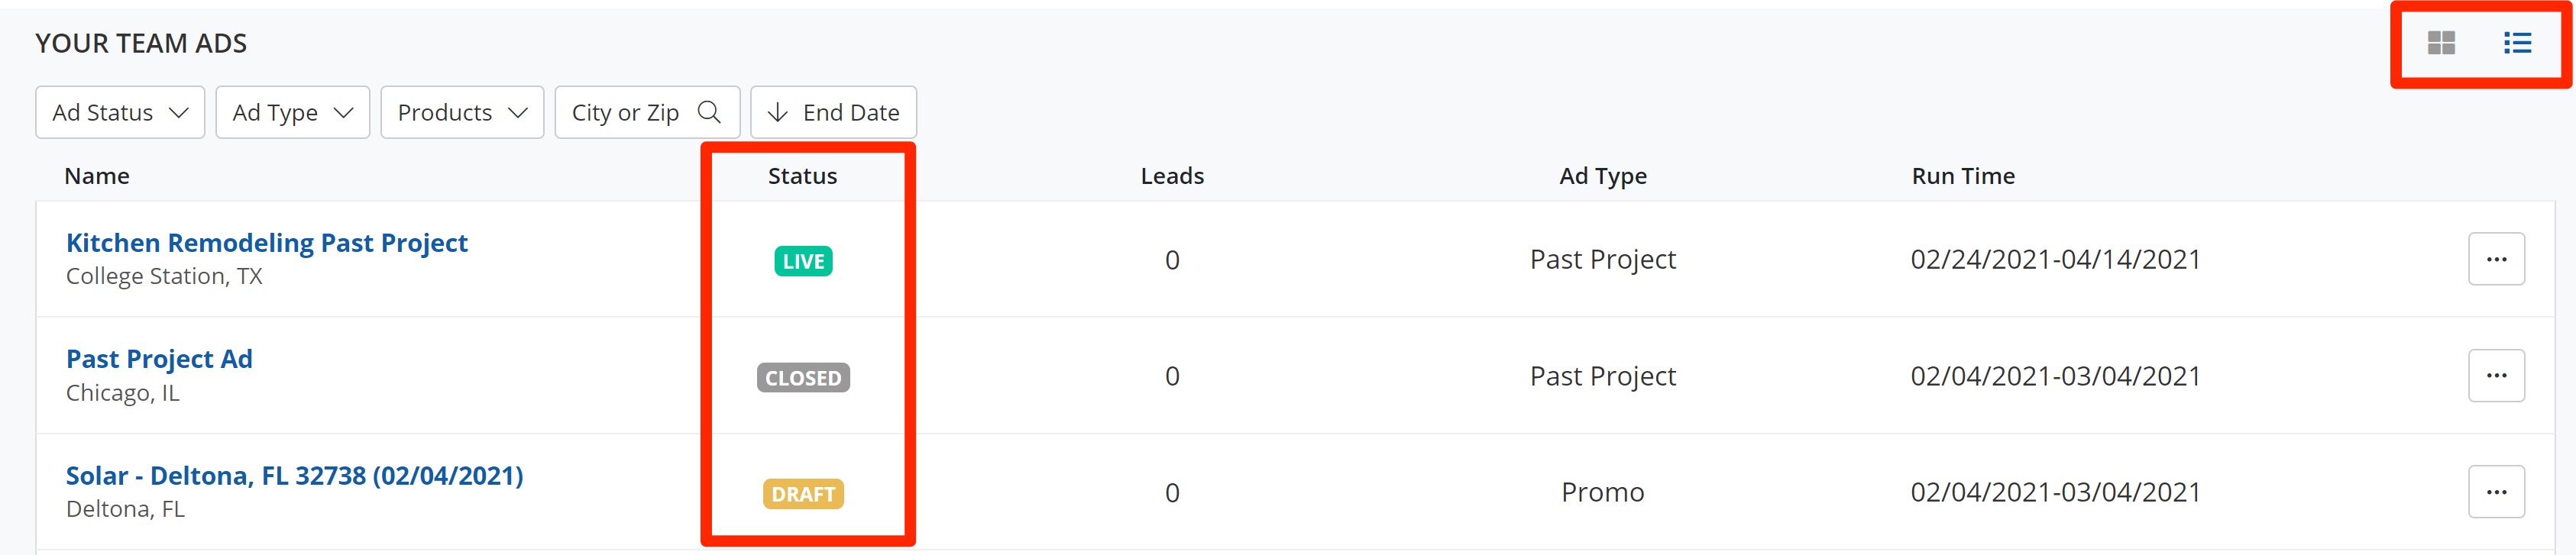Expand the Ad Type filter dropdown

click(292, 112)
